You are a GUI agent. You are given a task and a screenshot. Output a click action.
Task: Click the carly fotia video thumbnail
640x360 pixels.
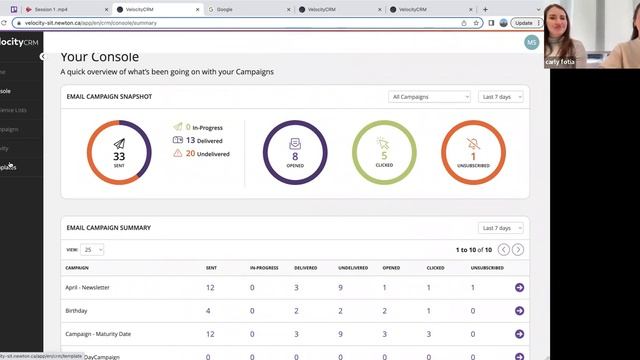[592, 34]
